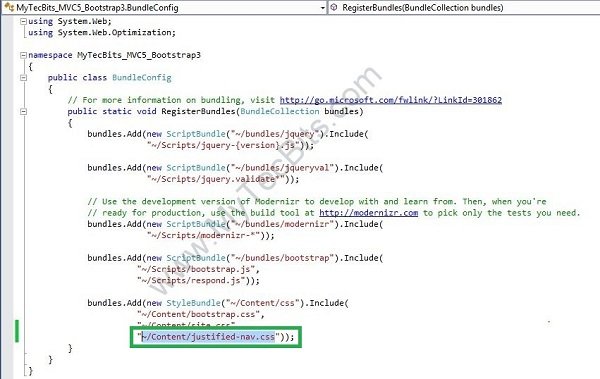This screenshot has height=379, width=600.
Task: Collapse the BundleConfig class block
Action: (23, 78)
